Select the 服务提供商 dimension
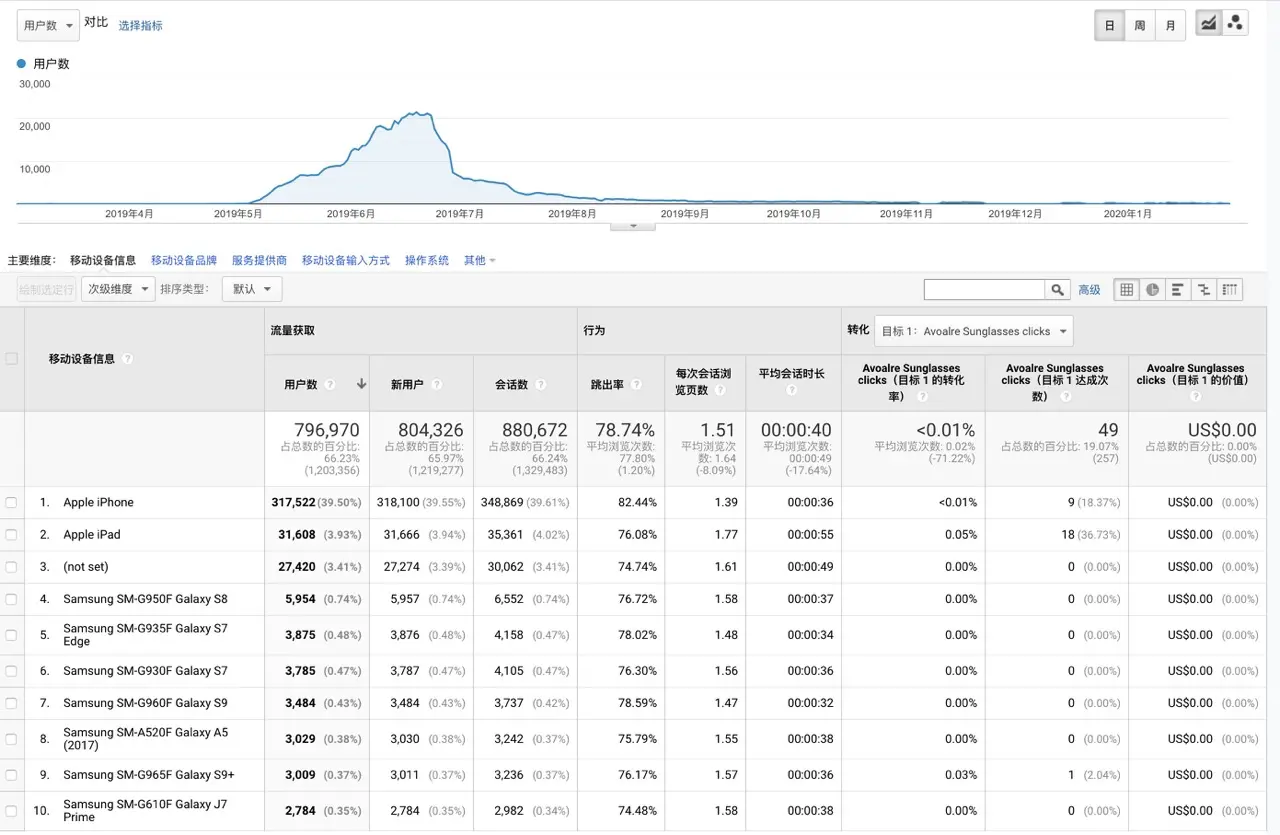1280x835 pixels. coord(259,261)
